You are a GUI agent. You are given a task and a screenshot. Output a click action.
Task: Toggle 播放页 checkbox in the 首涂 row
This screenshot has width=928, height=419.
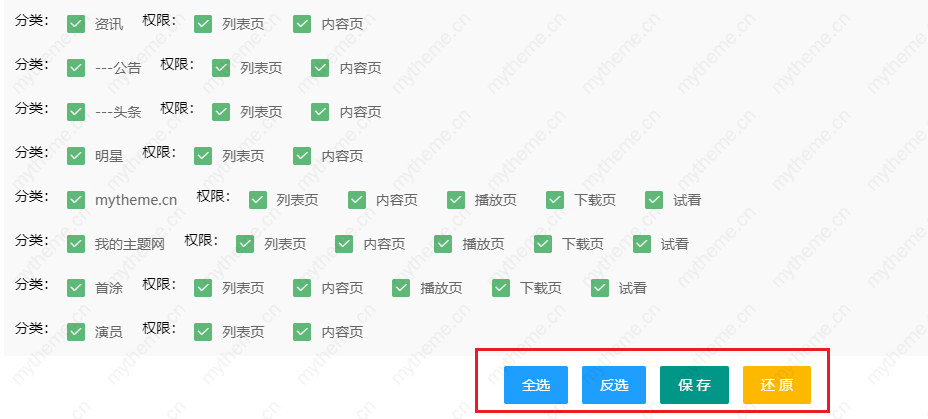tap(401, 288)
